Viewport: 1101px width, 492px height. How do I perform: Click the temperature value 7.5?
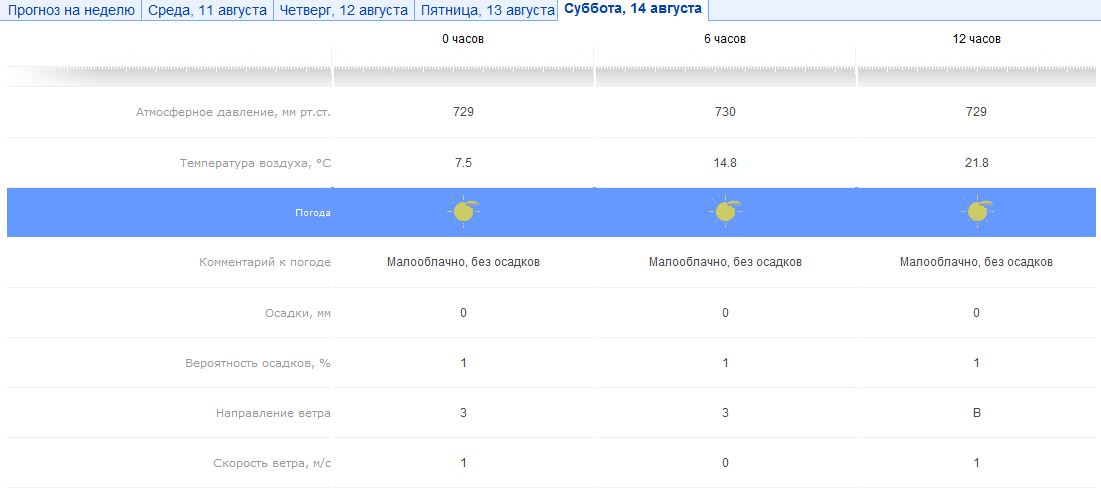pyautogui.click(x=464, y=162)
